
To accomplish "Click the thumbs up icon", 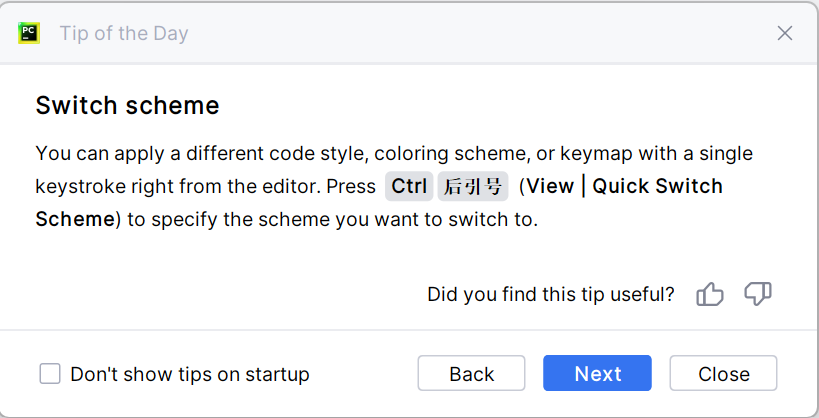I will (x=710, y=294).
